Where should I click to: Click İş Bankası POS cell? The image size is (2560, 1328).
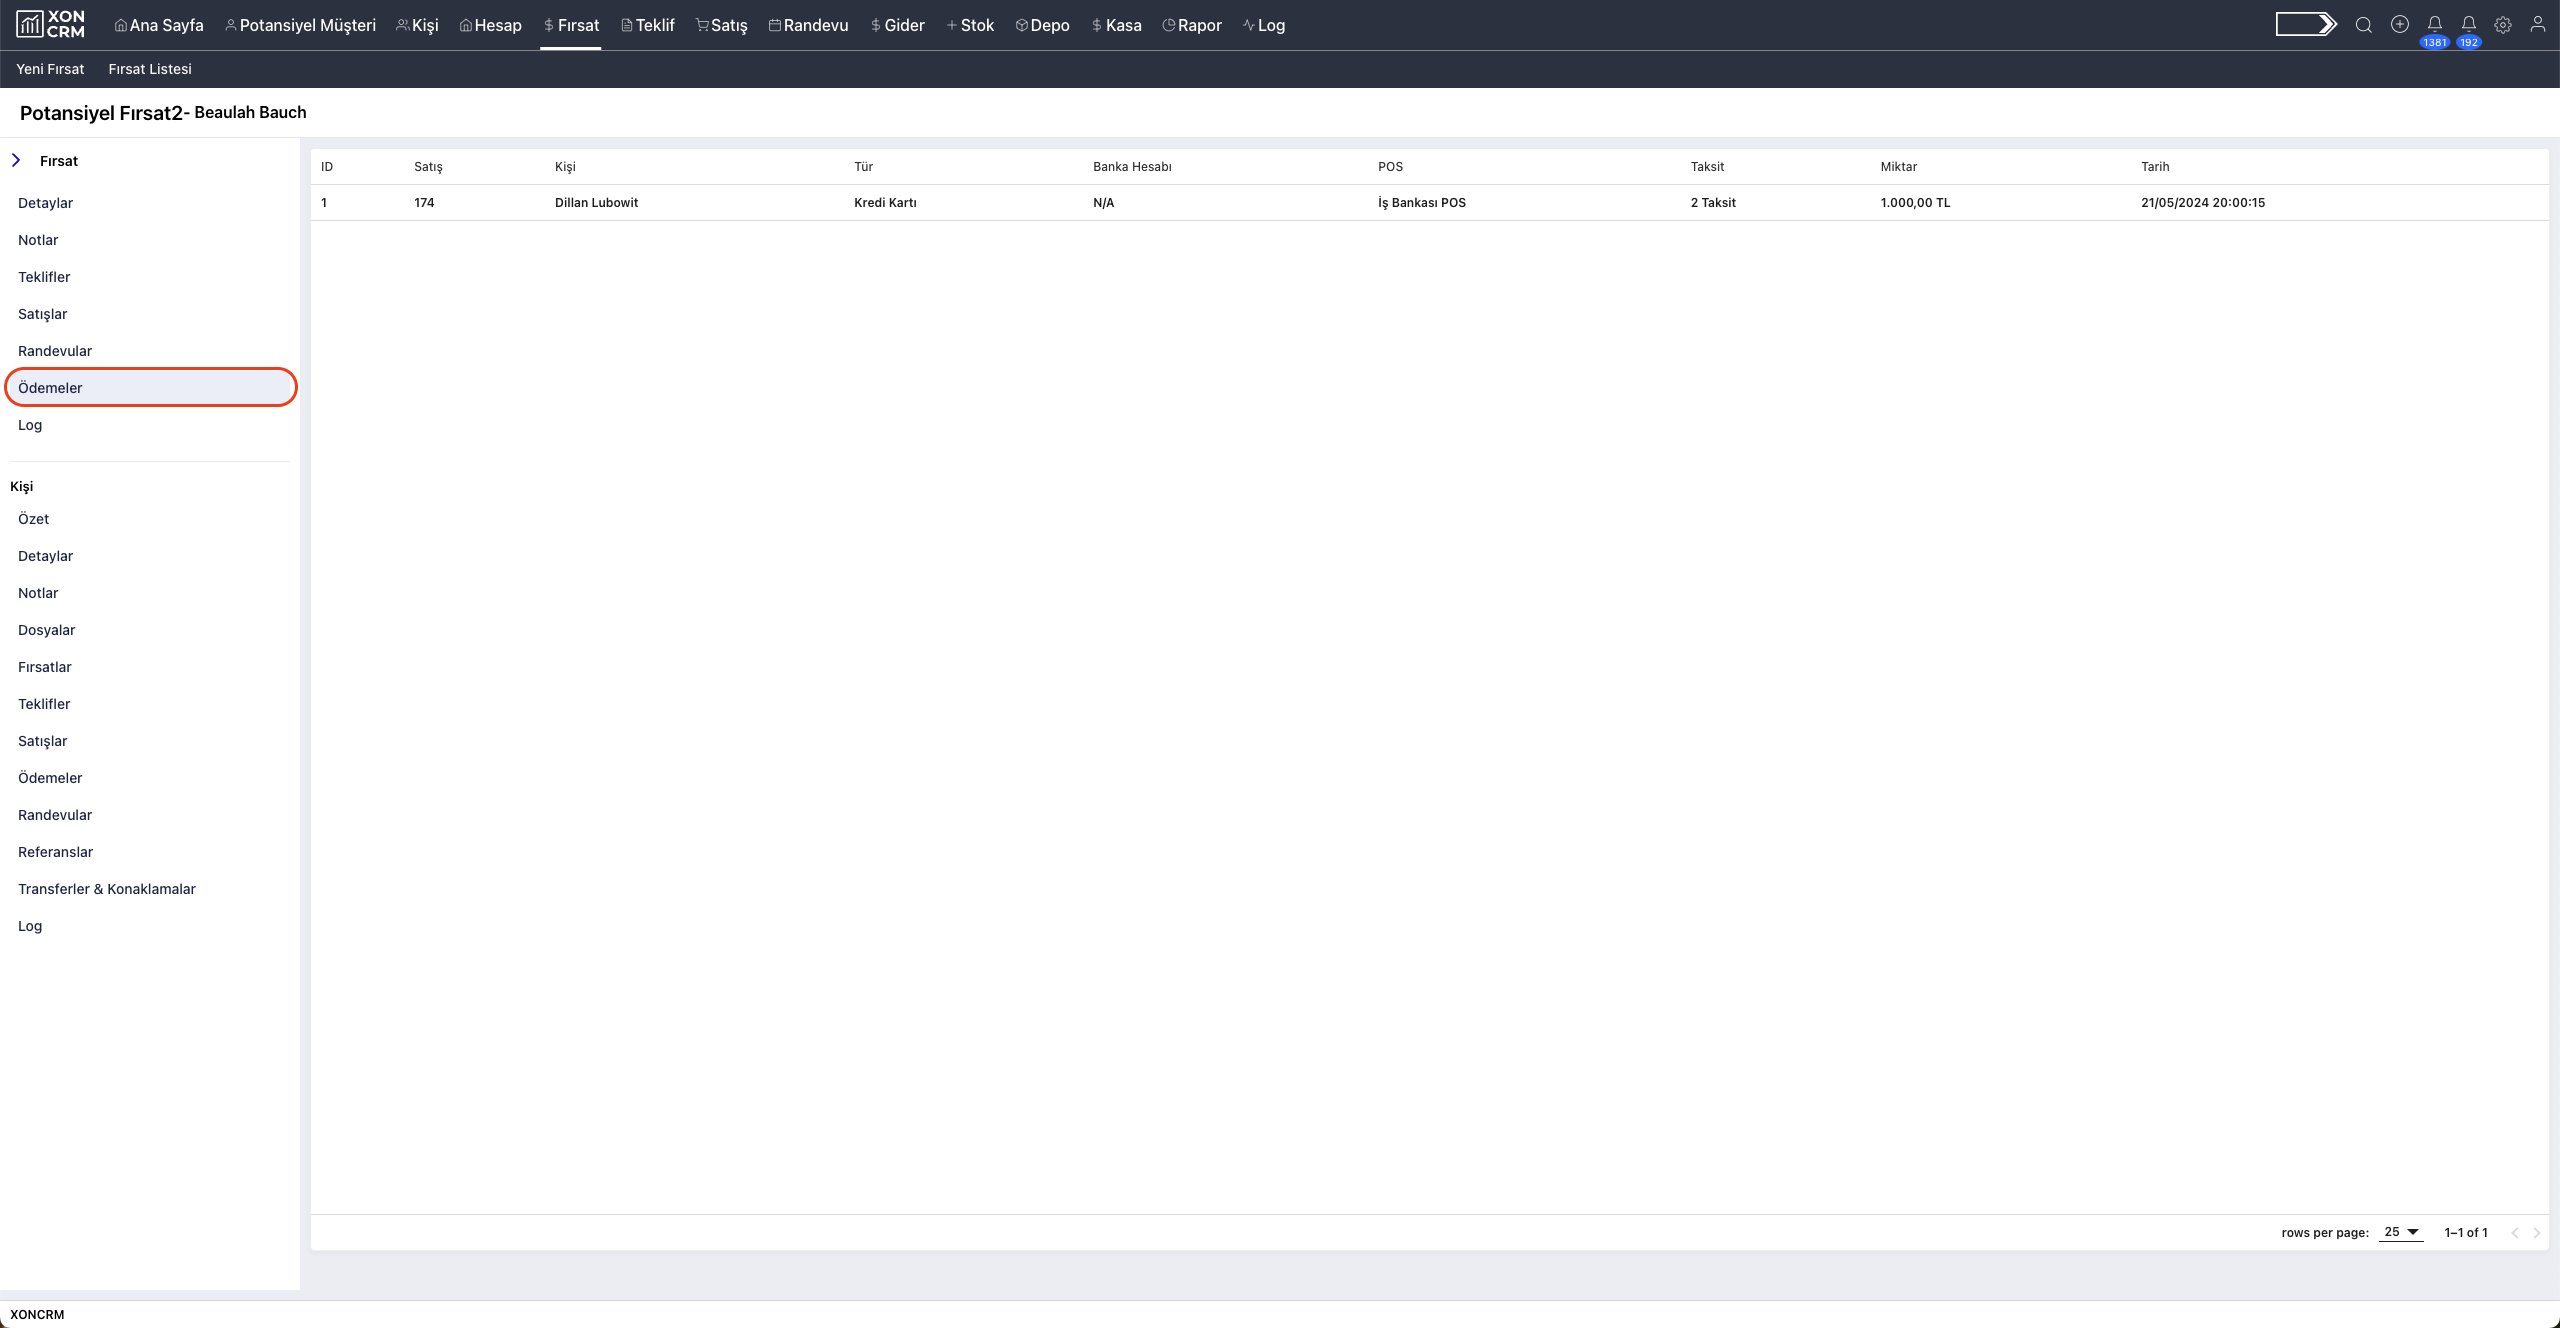click(1421, 203)
